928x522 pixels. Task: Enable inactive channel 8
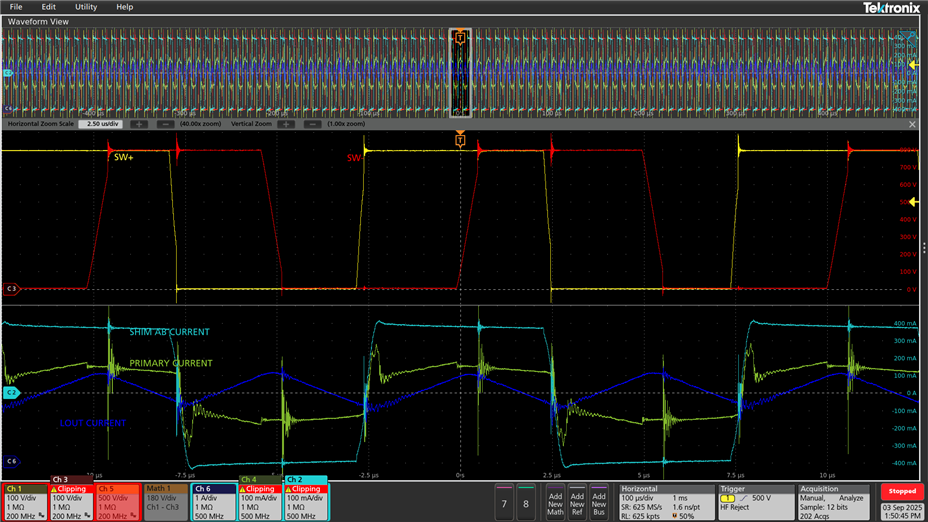(x=526, y=503)
